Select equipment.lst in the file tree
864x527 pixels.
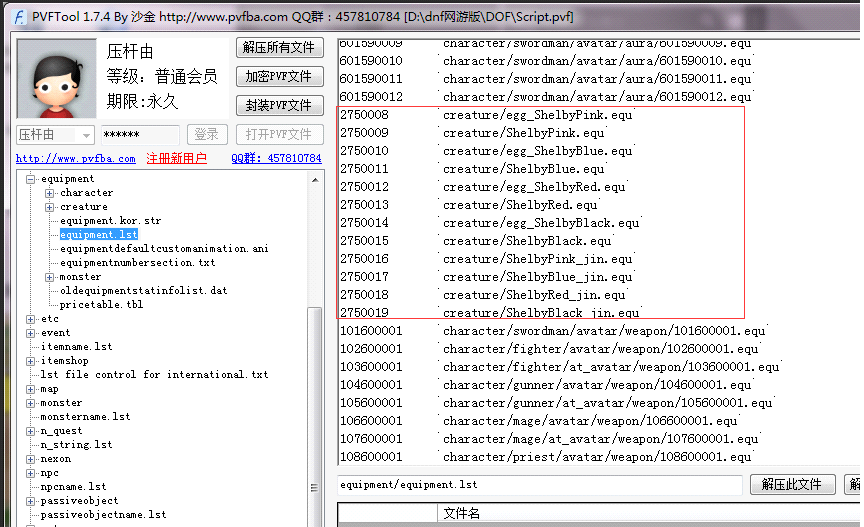point(98,235)
